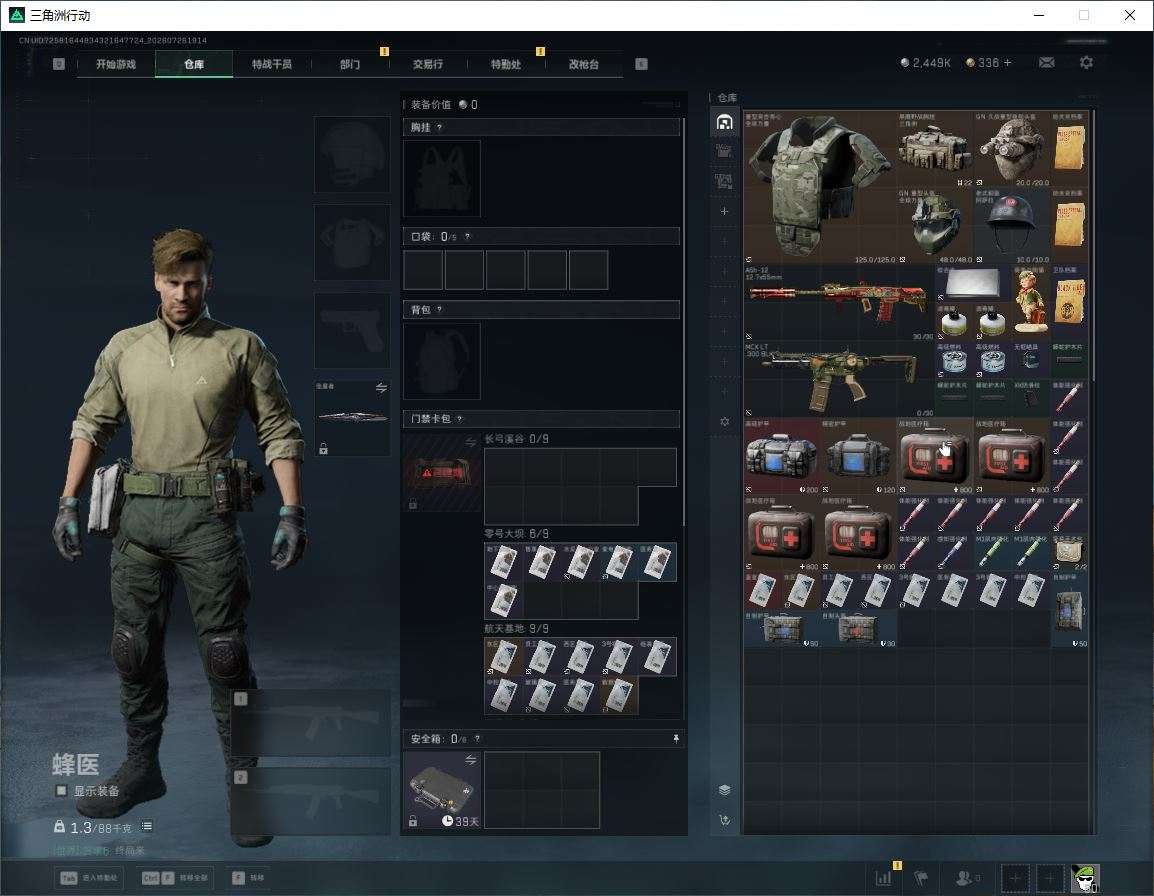This screenshot has width=1154, height=896.
Task: Enable the 显示装备 checkbox
Action: coord(62,791)
